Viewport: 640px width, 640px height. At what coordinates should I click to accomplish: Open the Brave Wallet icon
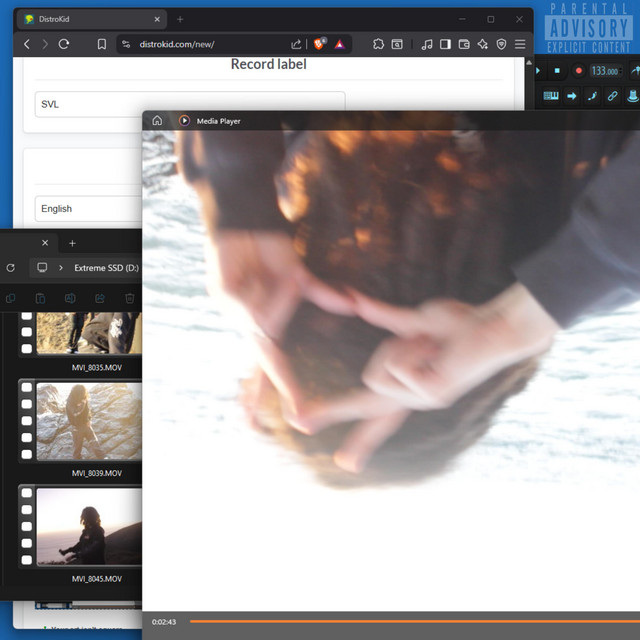pyautogui.click(x=464, y=44)
